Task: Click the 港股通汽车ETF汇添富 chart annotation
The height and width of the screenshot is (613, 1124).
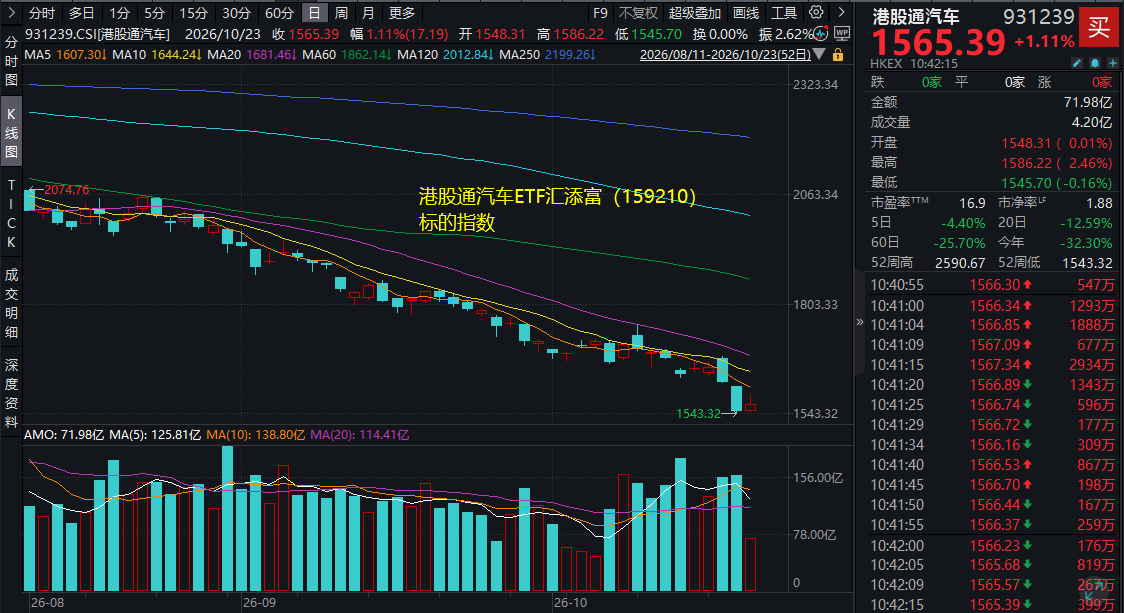Action: point(558,209)
